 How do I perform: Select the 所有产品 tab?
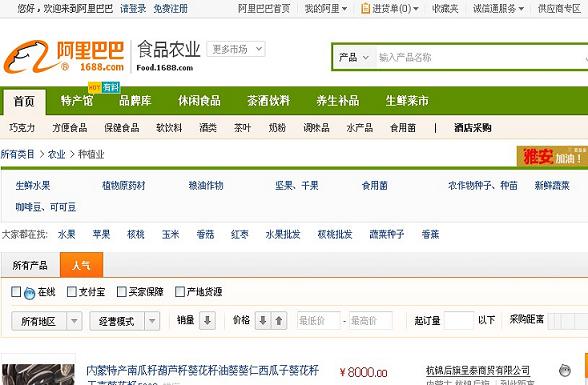pyautogui.click(x=30, y=265)
